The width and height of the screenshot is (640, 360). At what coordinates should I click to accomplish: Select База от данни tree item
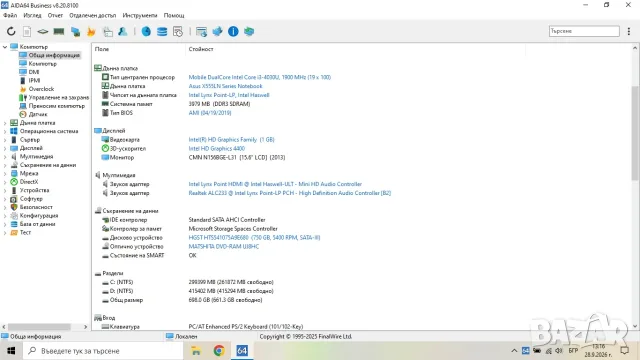point(37,224)
